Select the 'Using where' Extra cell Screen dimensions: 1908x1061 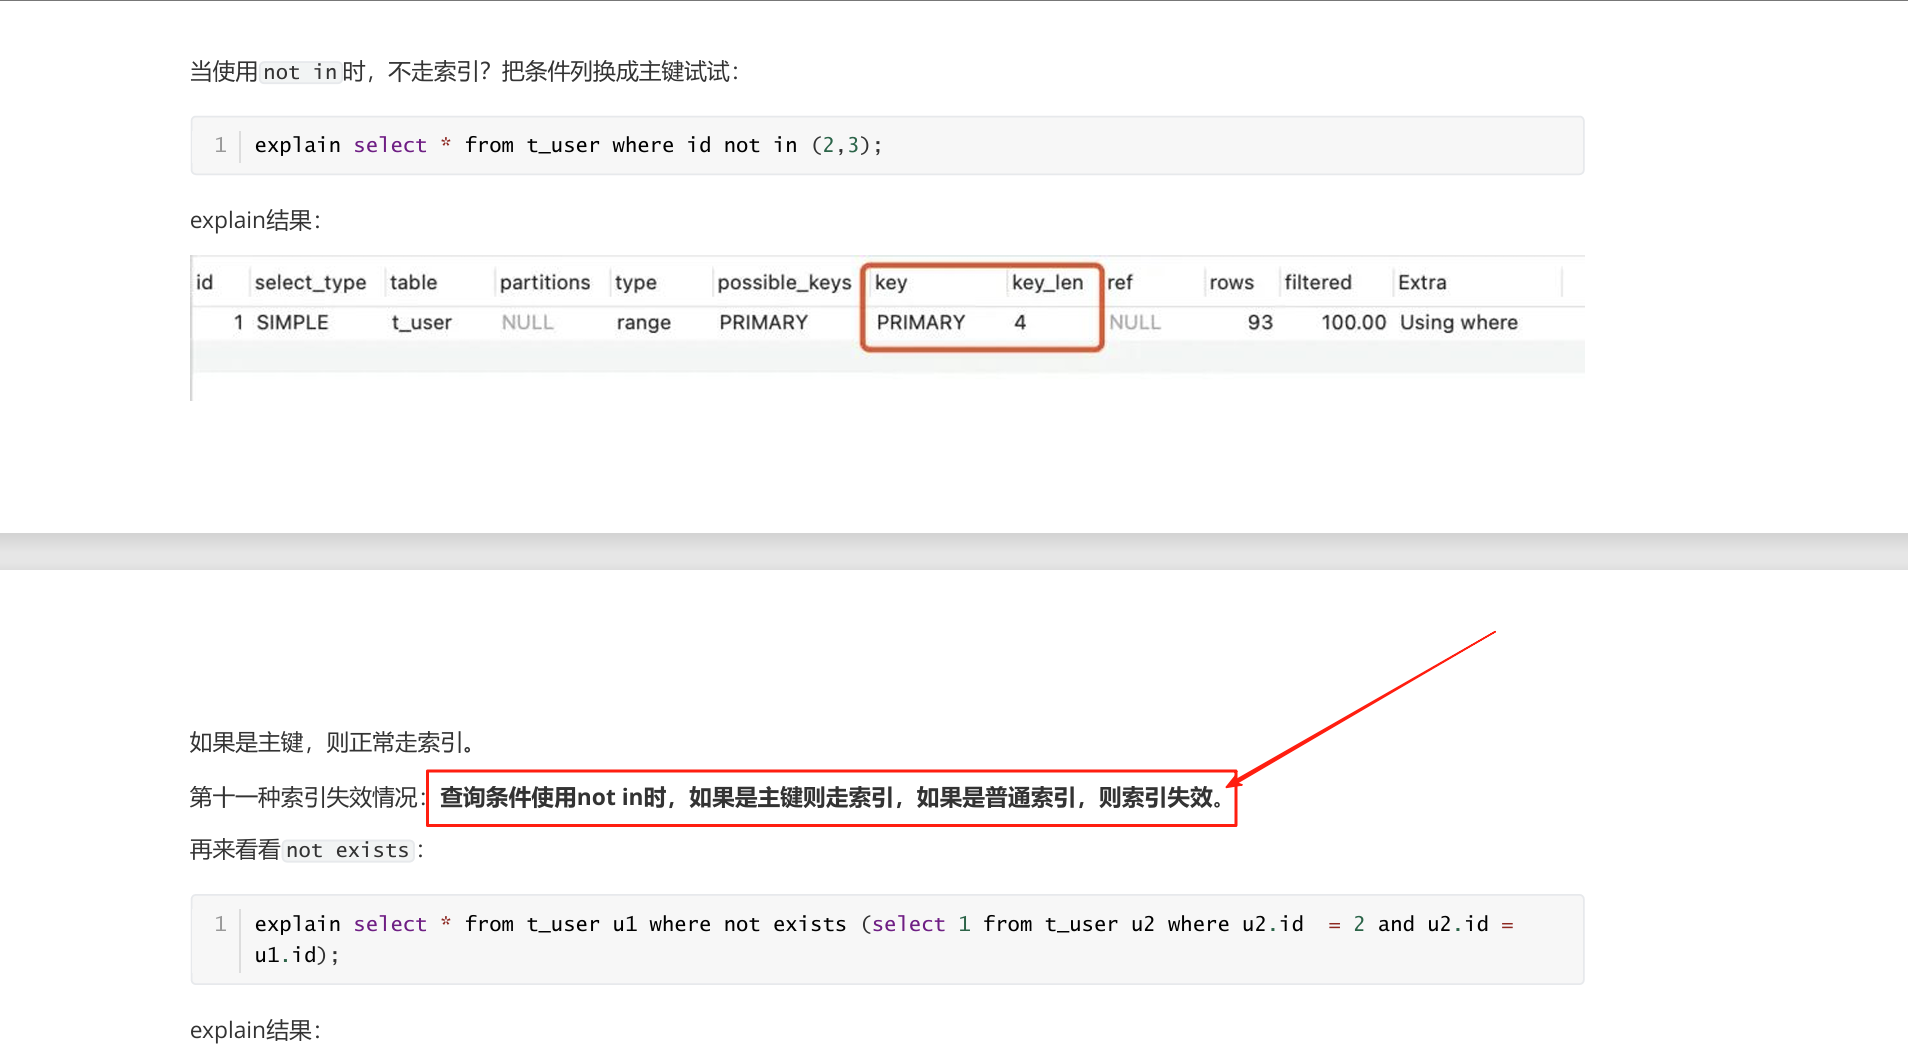tap(1458, 323)
